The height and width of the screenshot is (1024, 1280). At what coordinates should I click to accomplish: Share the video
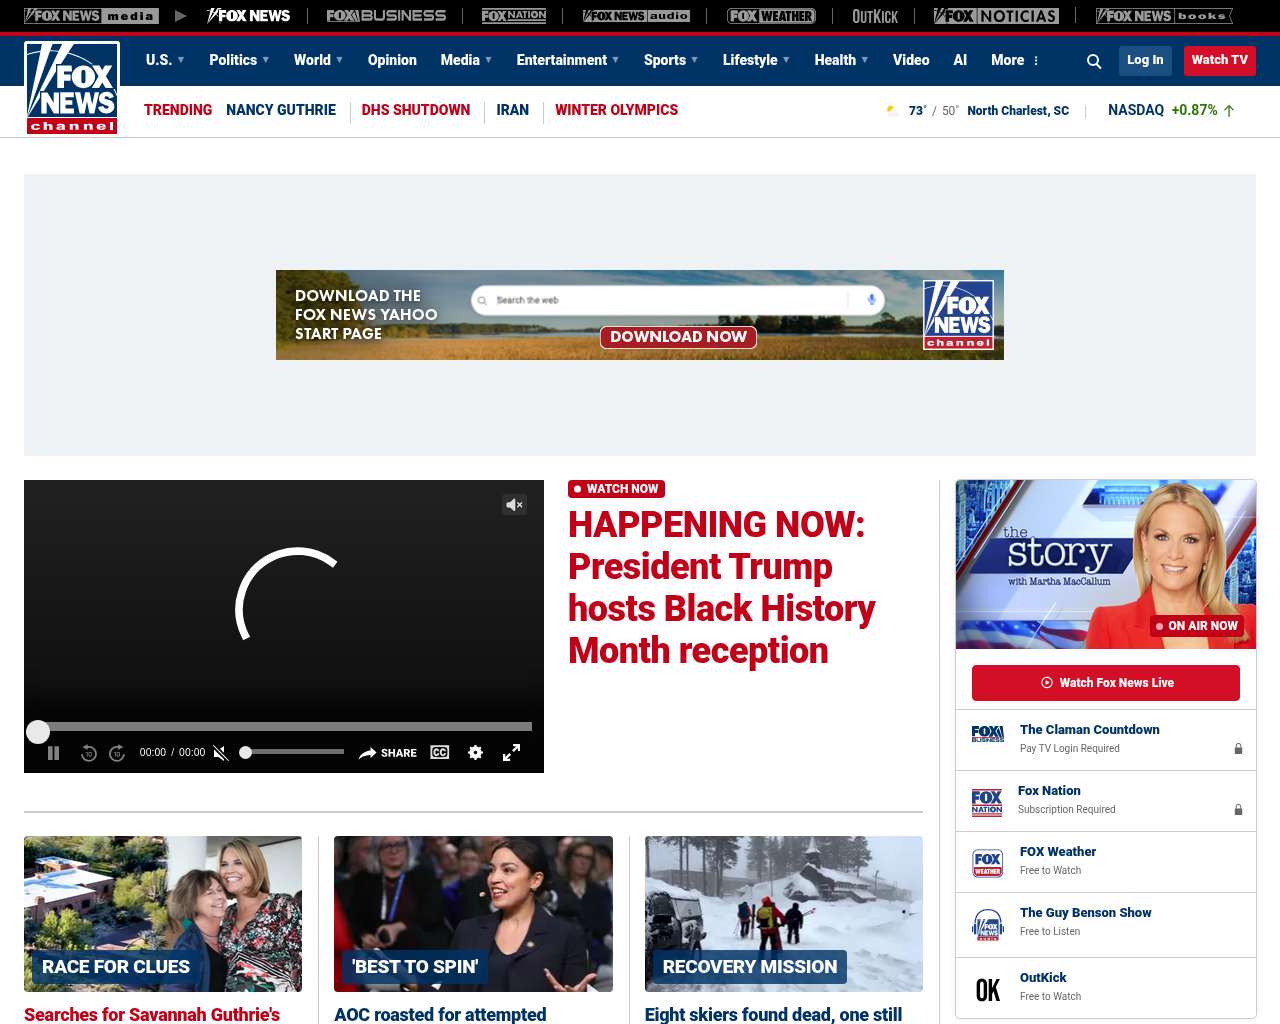coord(388,753)
